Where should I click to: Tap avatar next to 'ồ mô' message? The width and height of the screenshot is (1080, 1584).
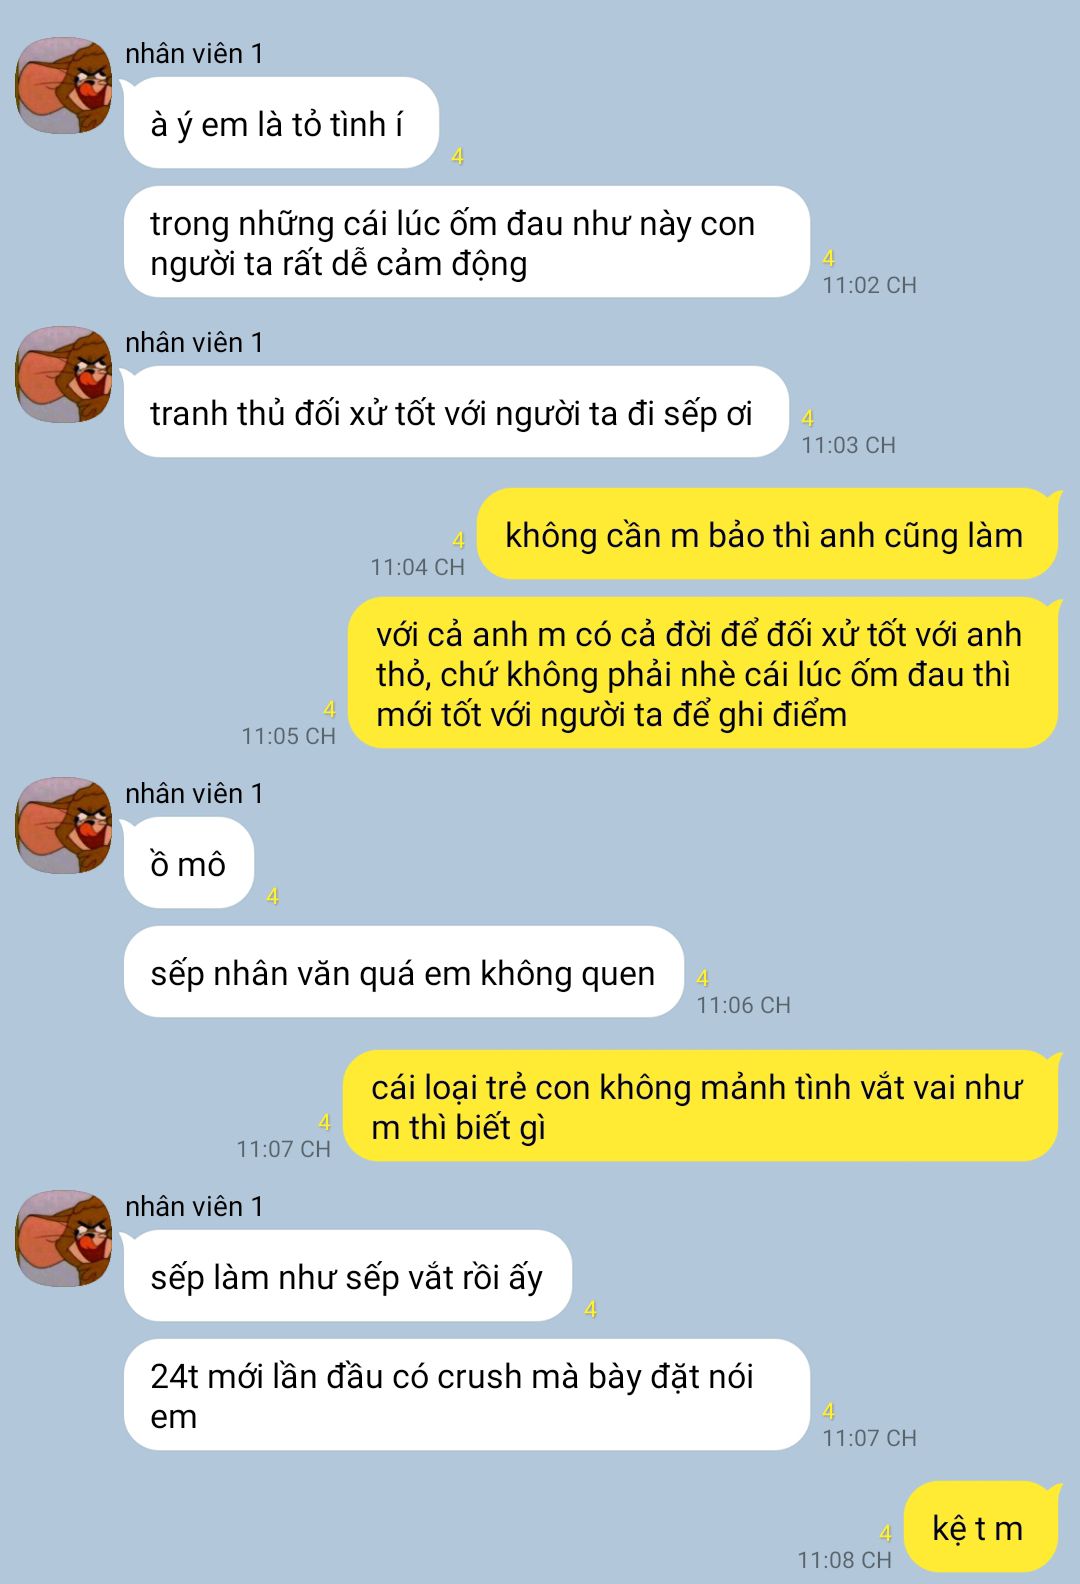(x=63, y=825)
